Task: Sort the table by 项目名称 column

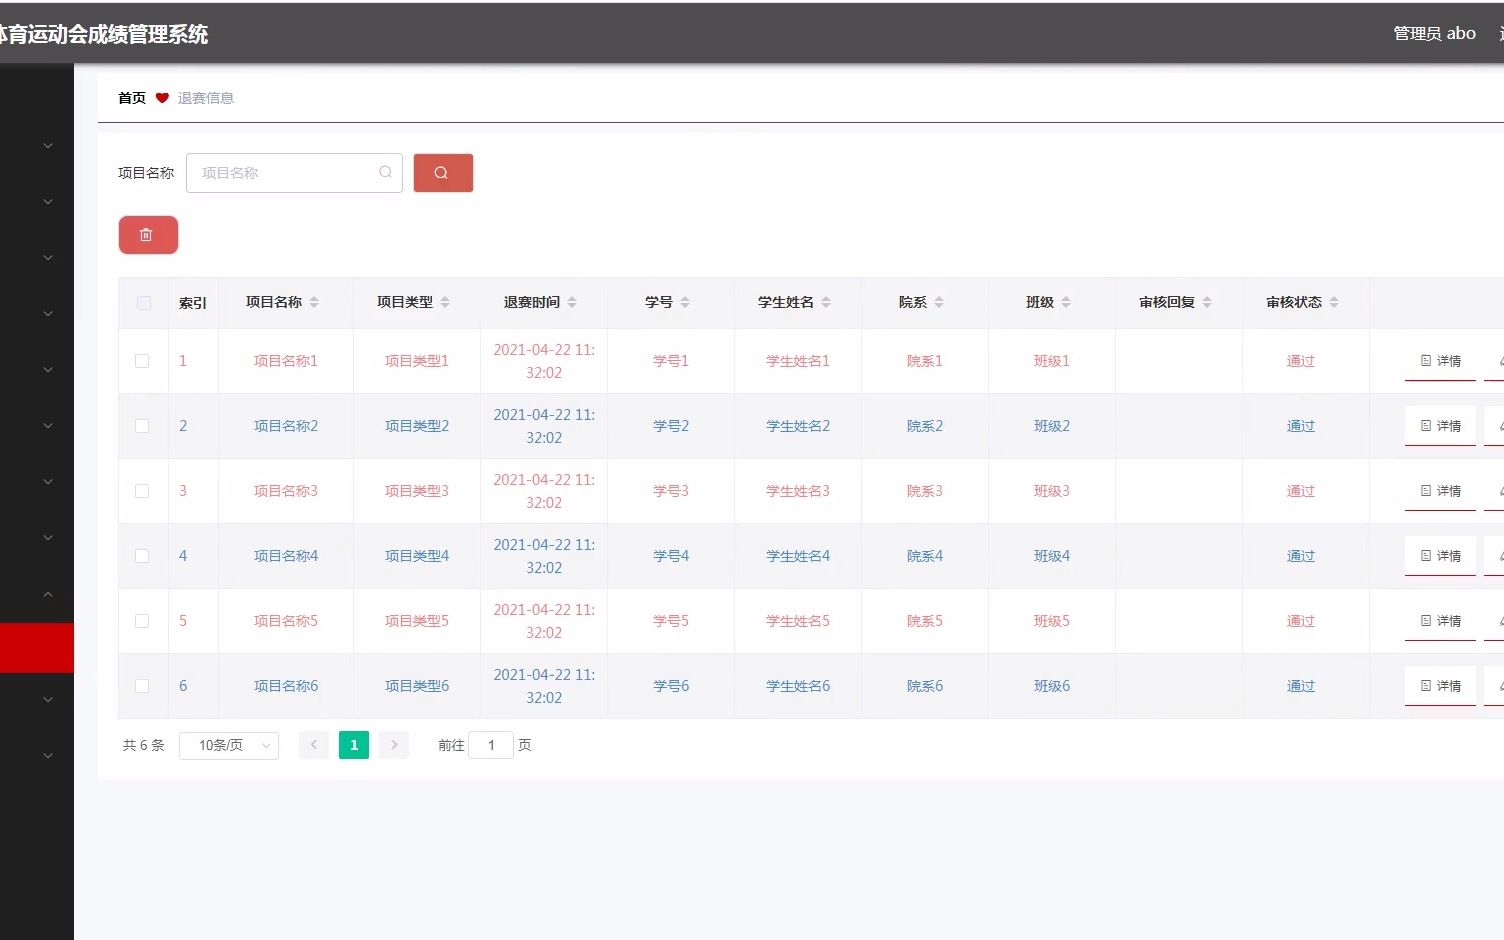Action: (314, 302)
